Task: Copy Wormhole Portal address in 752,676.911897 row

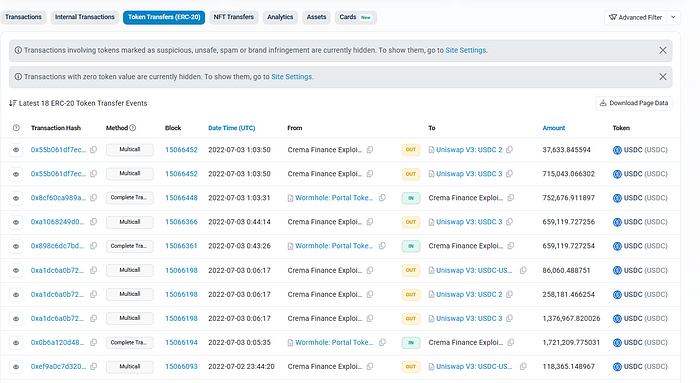Action: tap(383, 198)
